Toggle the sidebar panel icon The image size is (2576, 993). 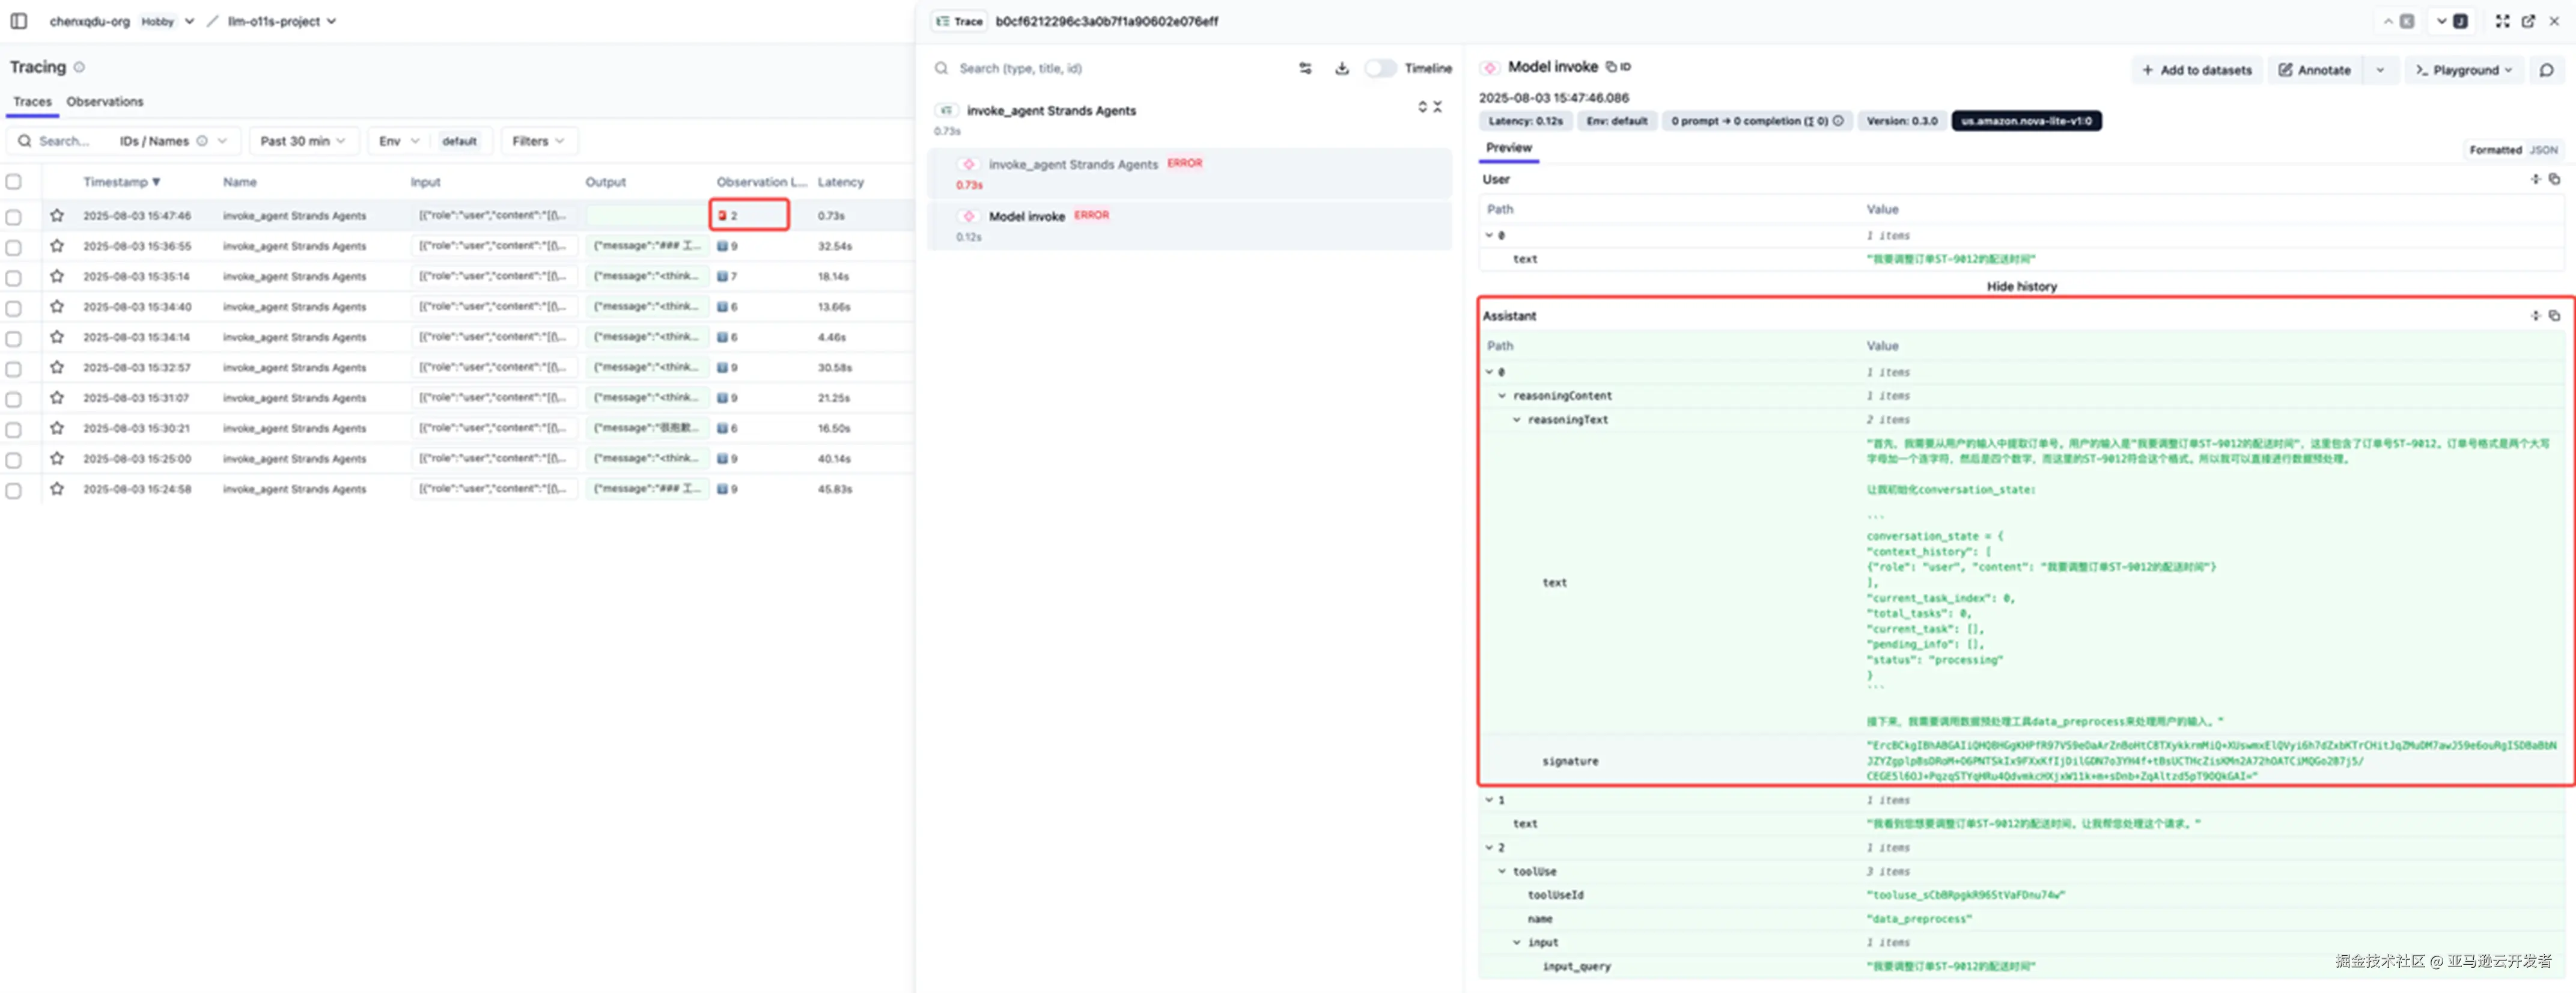click(x=18, y=21)
